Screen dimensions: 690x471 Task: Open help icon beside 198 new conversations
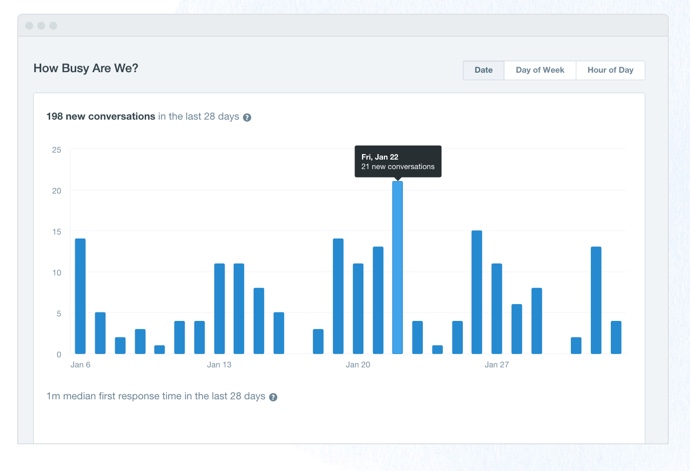coord(247,118)
